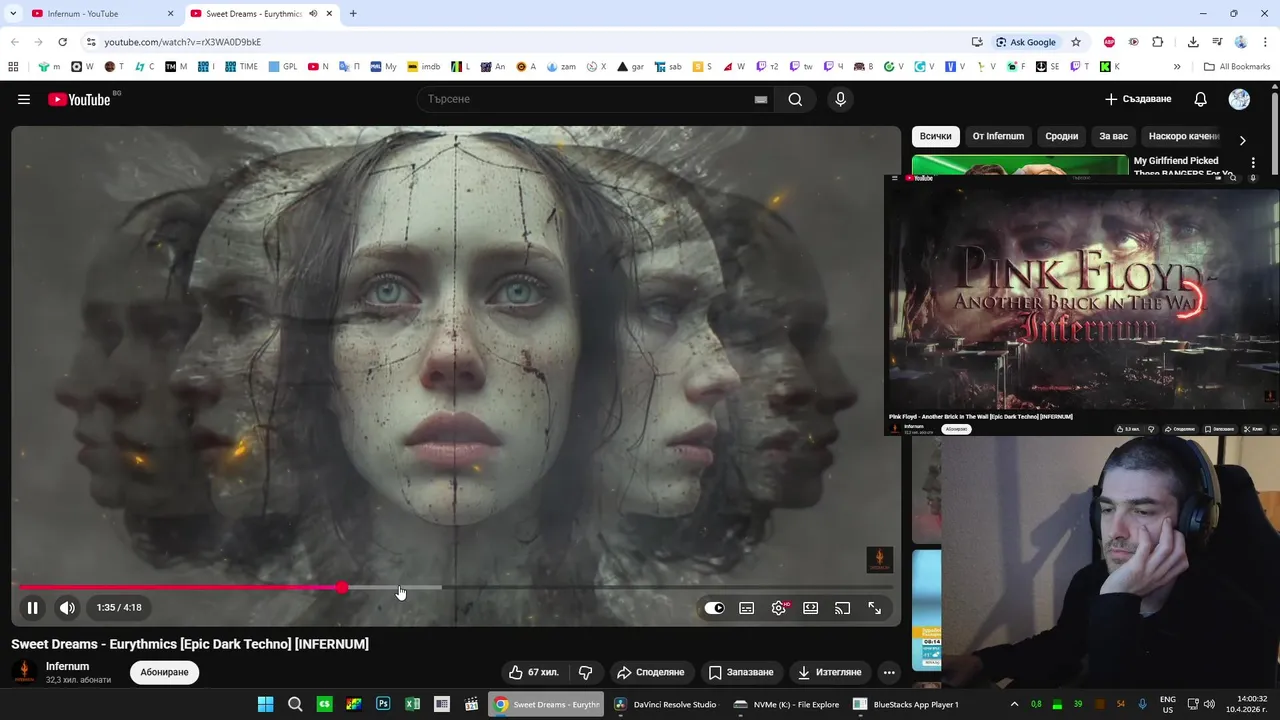
Task: Show more filter chips with the right arrow
Action: coord(1242,140)
